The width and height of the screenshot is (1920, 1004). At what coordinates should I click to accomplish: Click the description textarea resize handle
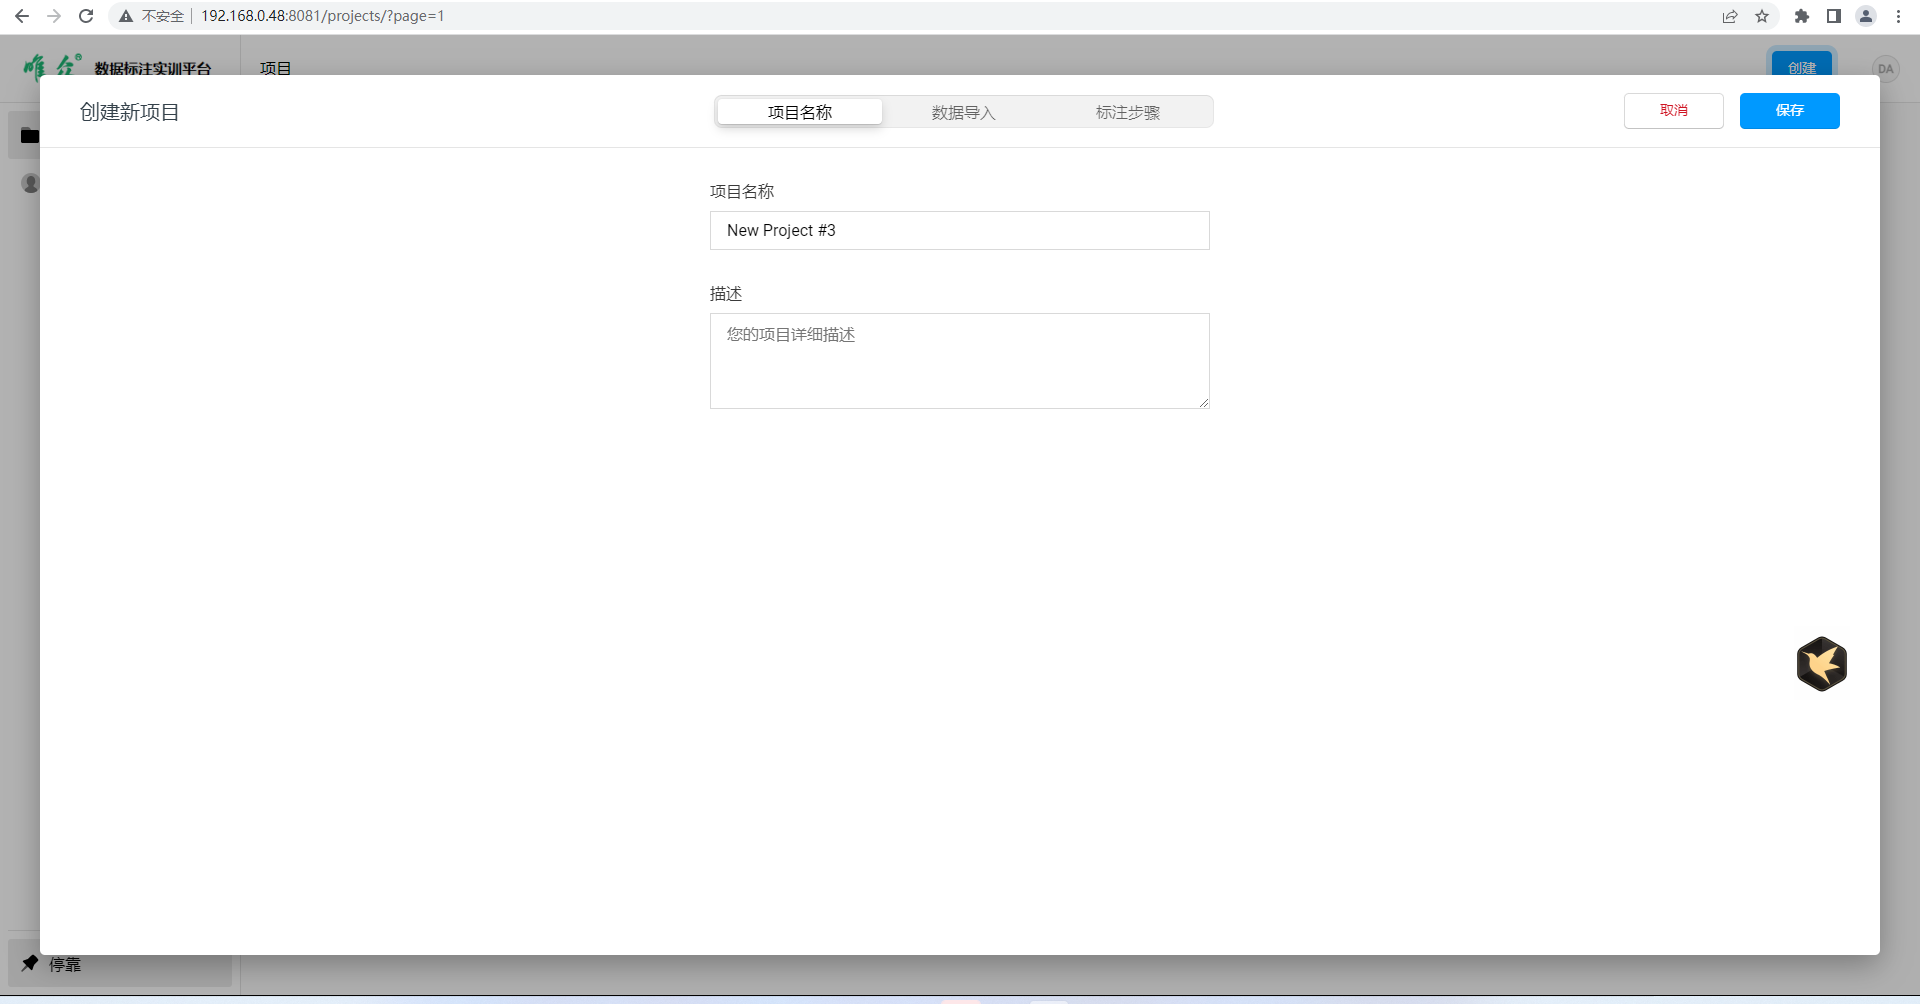tap(1203, 402)
